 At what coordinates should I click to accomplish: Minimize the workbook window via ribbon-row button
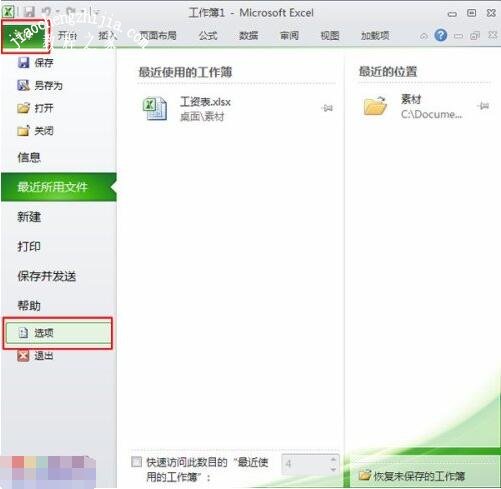[x=459, y=35]
